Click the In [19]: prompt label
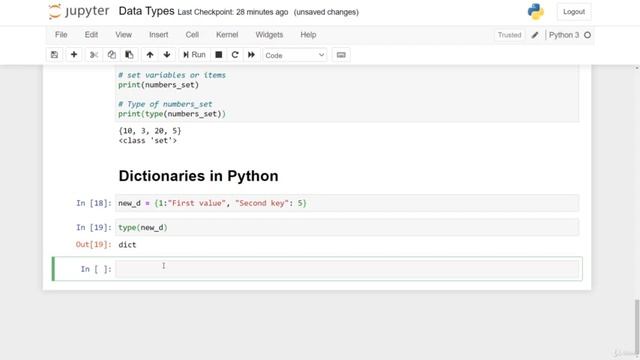The height and width of the screenshot is (360, 640). point(93,227)
